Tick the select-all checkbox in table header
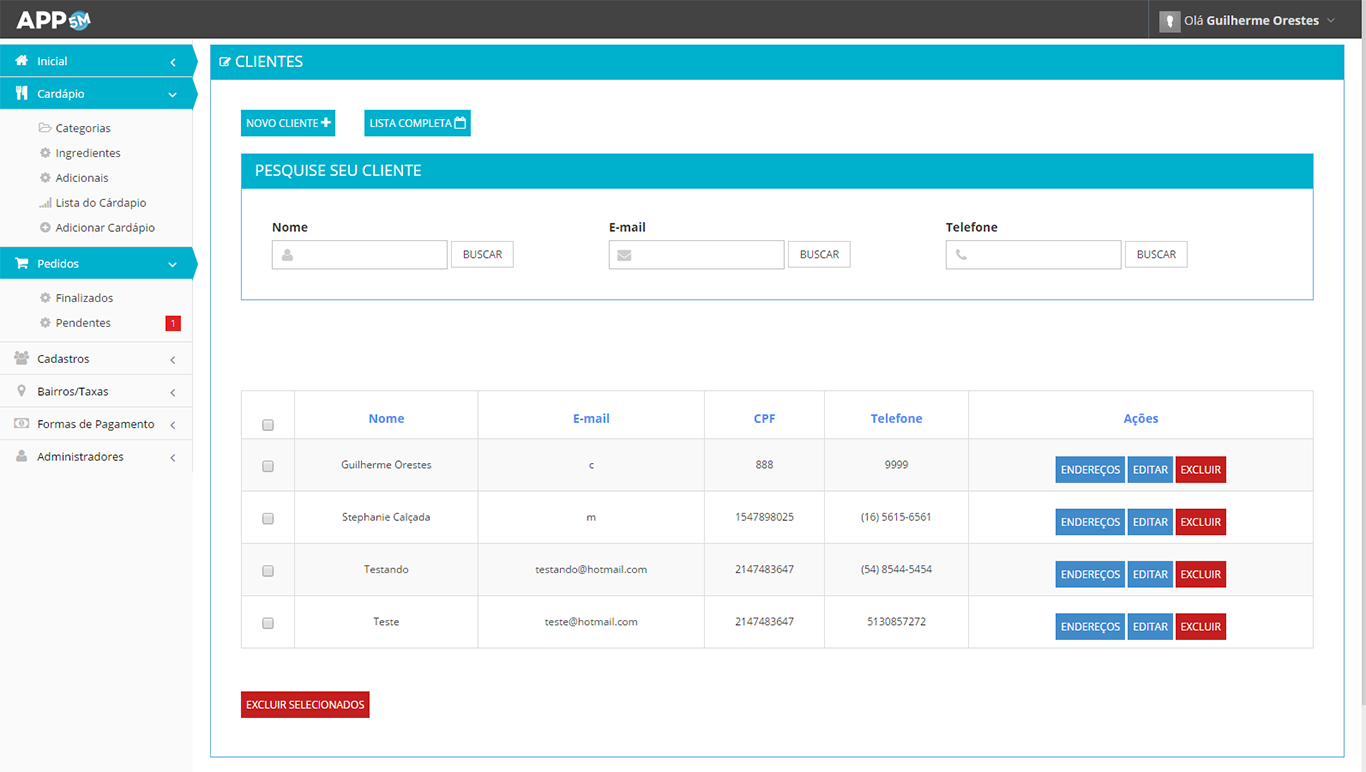 tap(268, 425)
